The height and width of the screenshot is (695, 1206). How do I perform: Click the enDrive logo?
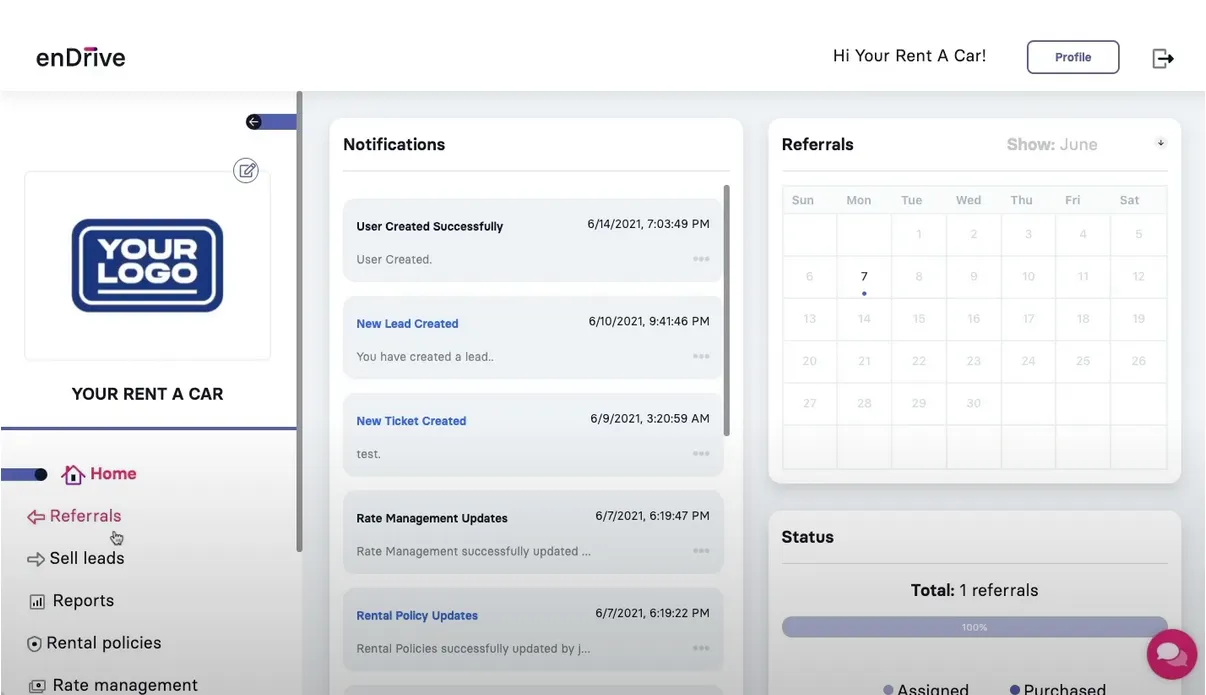[81, 57]
